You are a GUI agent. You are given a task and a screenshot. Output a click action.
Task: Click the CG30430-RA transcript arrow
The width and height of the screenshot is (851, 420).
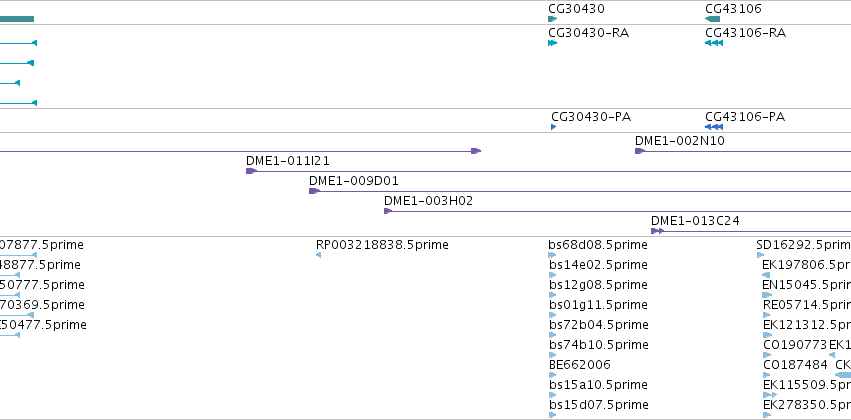pyautogui.click(x=552, y=43)
